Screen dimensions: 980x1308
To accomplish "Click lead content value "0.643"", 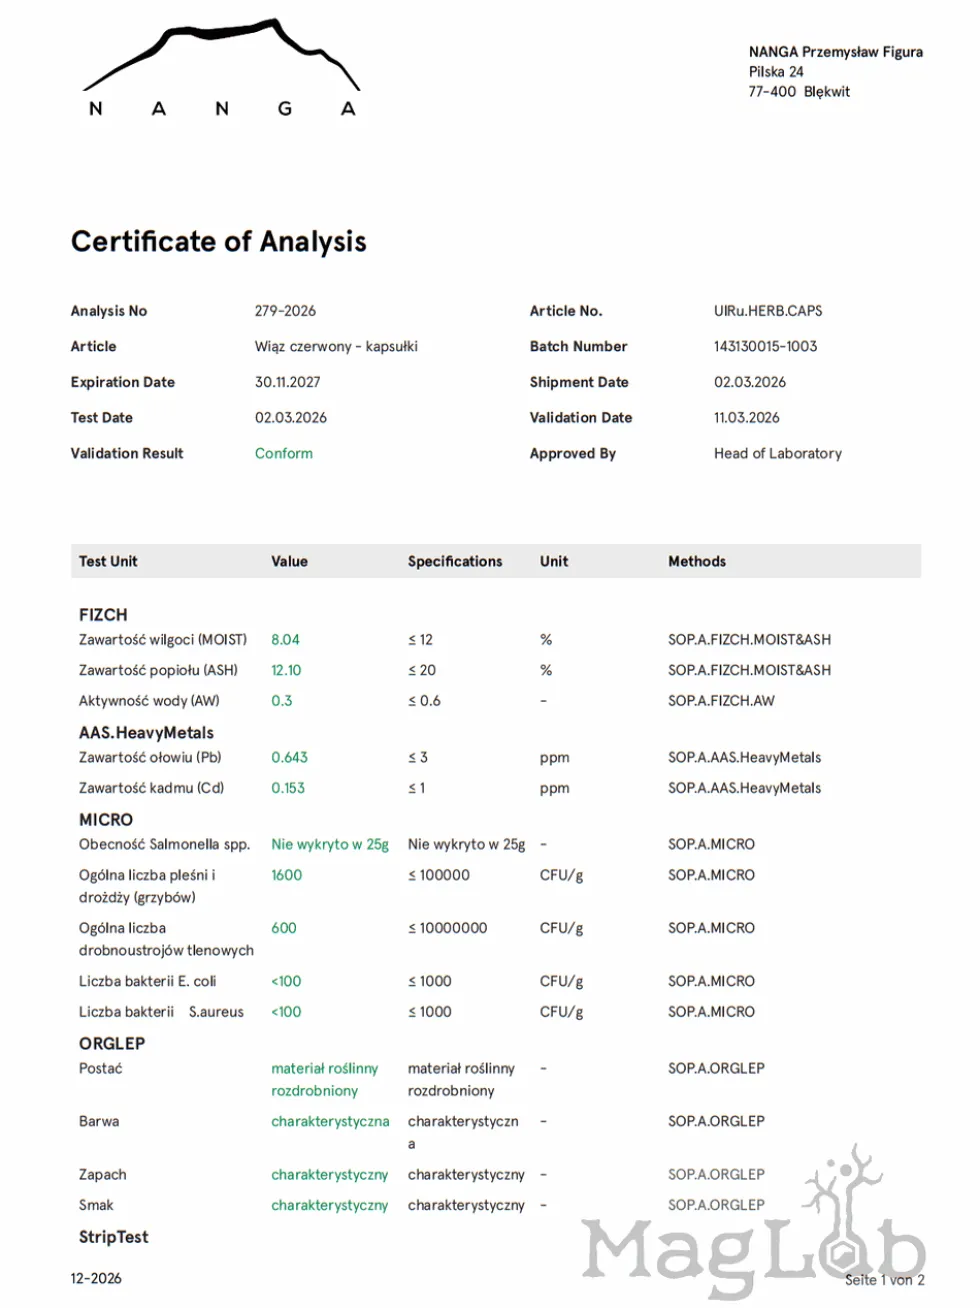I will (x=289, y=758).
